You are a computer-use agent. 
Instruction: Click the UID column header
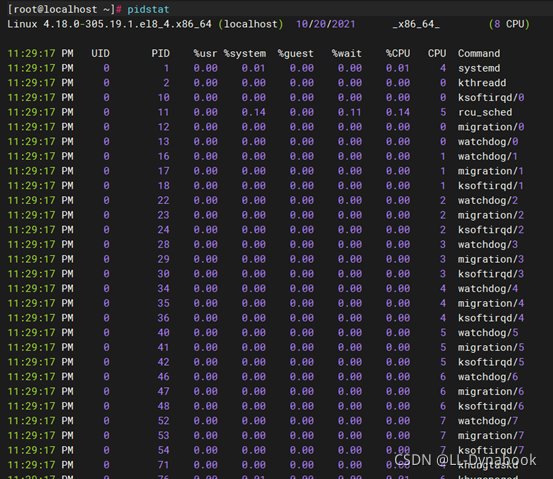click(x=100, y=53)
